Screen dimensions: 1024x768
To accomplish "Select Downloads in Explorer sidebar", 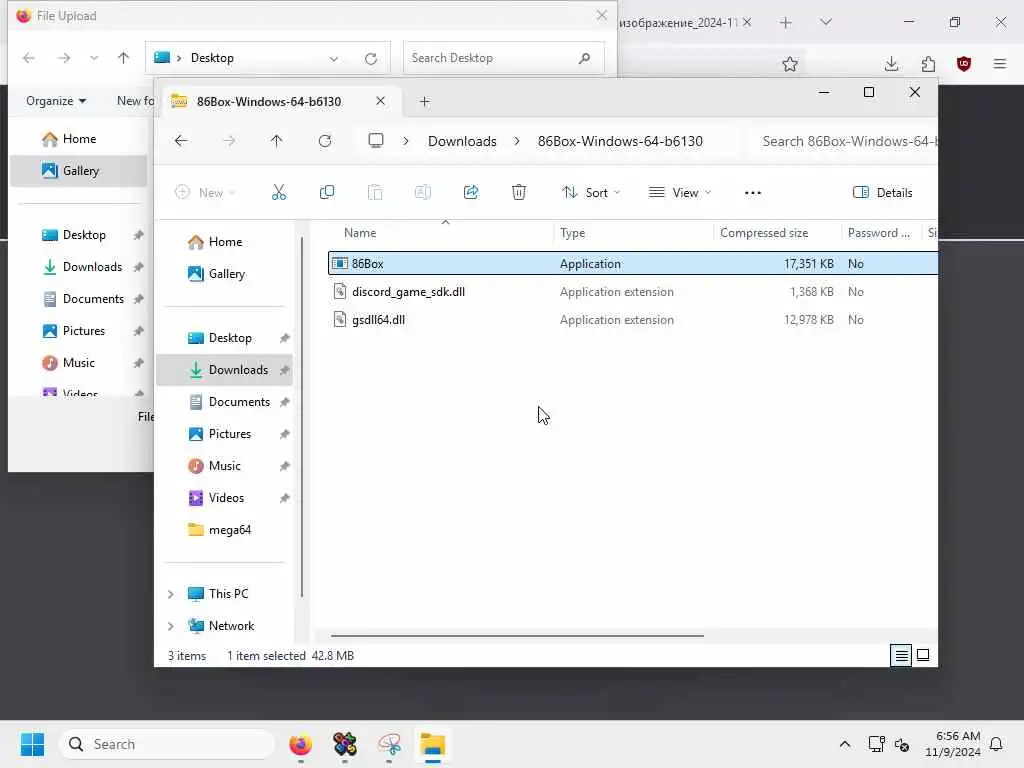I will 224,370.
